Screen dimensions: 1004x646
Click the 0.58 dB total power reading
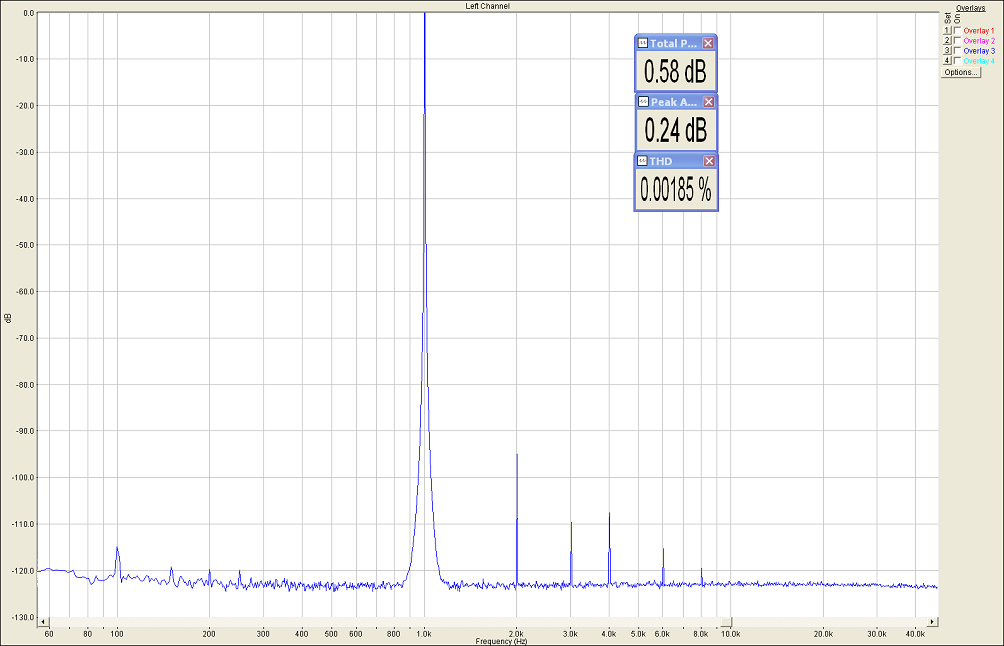(x=676, y=71)
